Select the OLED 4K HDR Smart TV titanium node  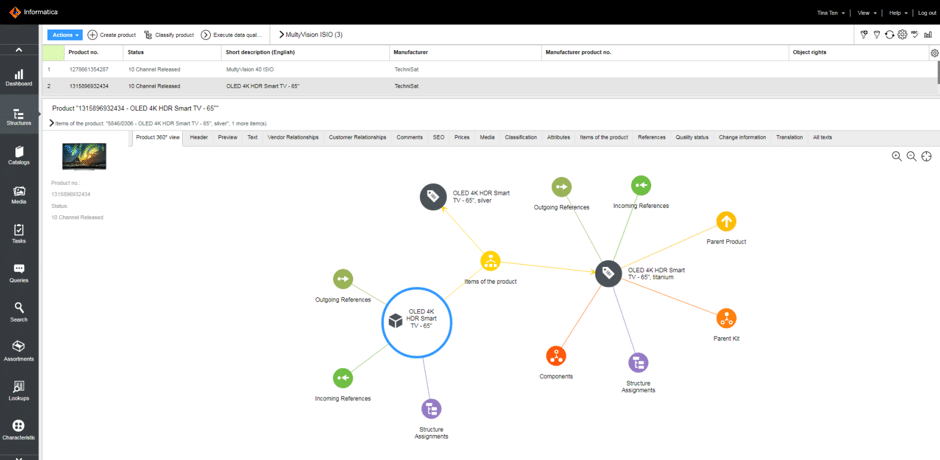coord(608,273)
